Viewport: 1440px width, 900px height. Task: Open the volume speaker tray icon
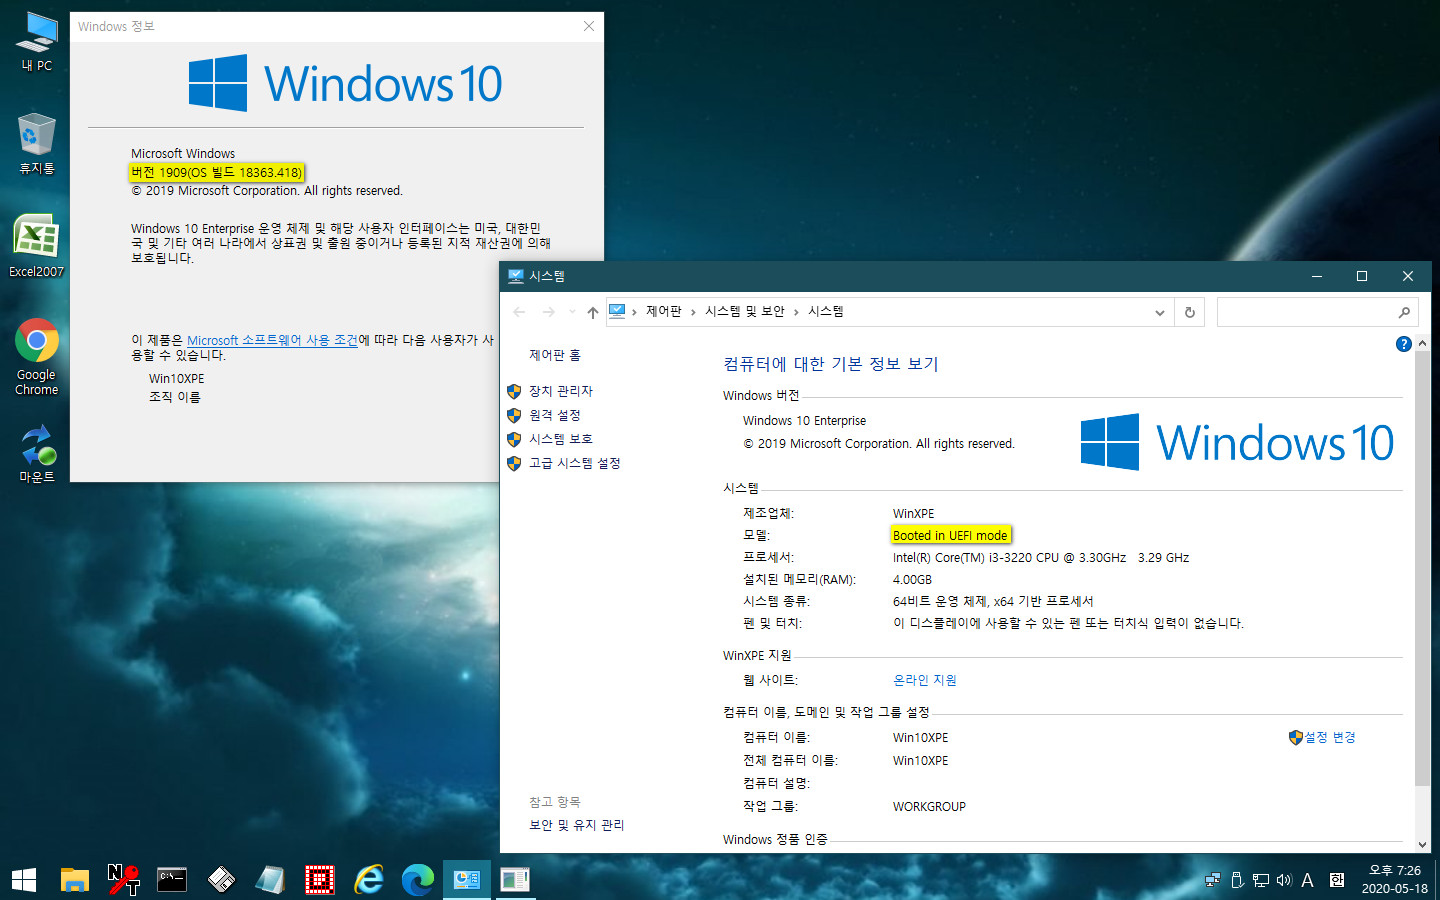pos(1284,880)
